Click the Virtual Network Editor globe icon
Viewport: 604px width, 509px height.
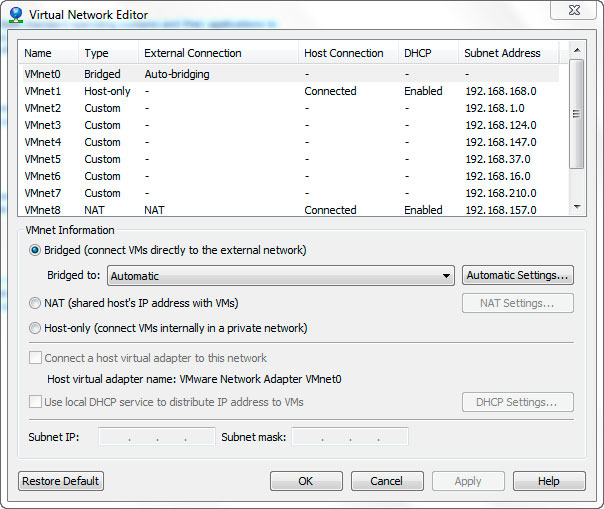click(x=16, y=15)
